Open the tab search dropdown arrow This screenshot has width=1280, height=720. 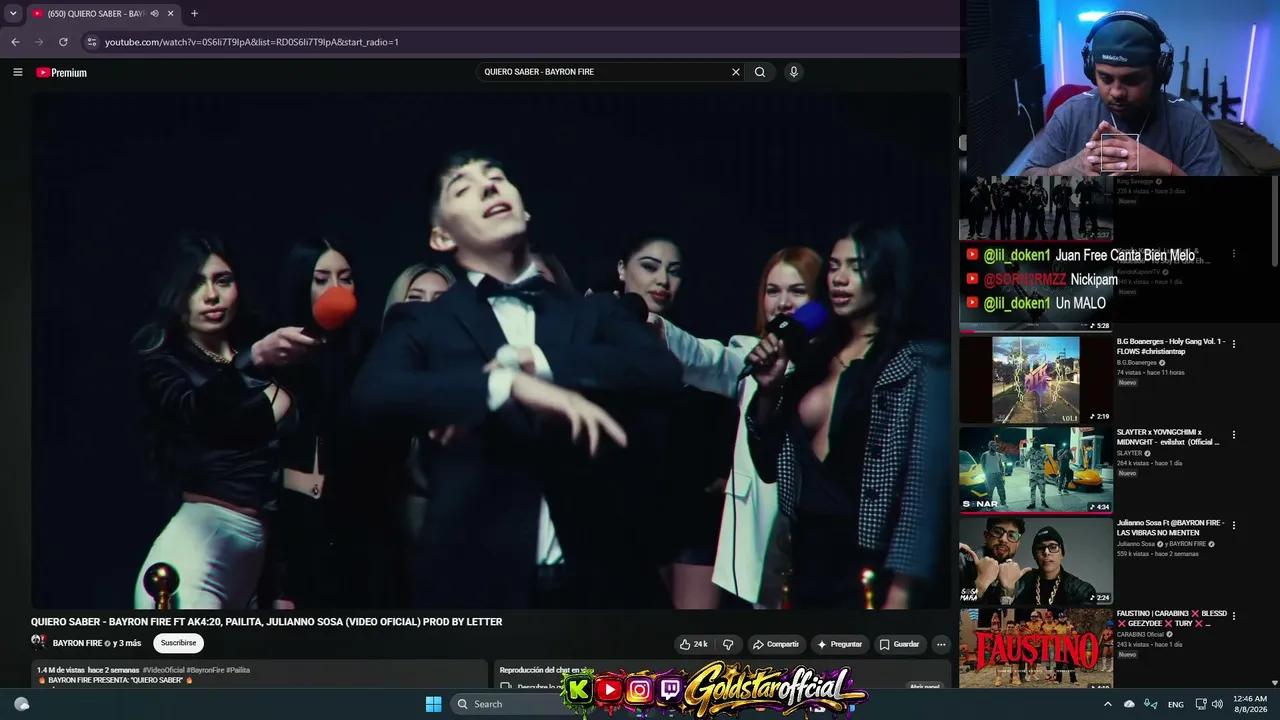[x=13, y=14]
